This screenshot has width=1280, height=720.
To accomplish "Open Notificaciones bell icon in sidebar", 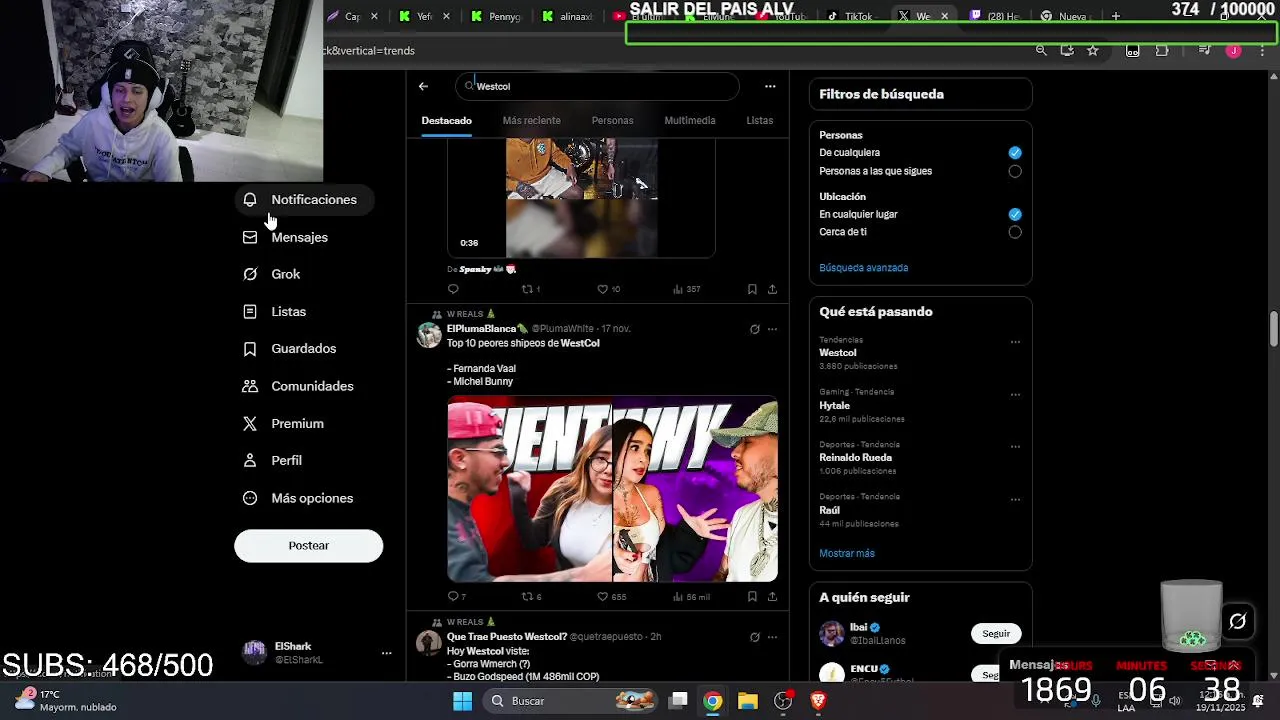I will pos(250,200).
